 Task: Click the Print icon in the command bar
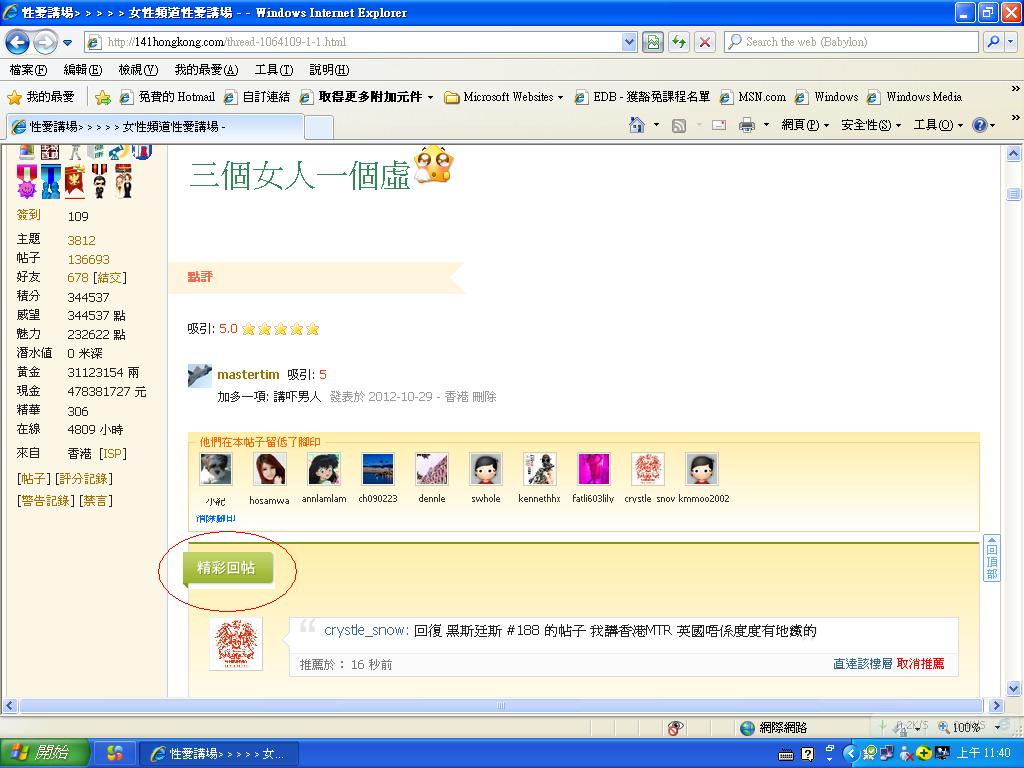(x=748, y=125)
